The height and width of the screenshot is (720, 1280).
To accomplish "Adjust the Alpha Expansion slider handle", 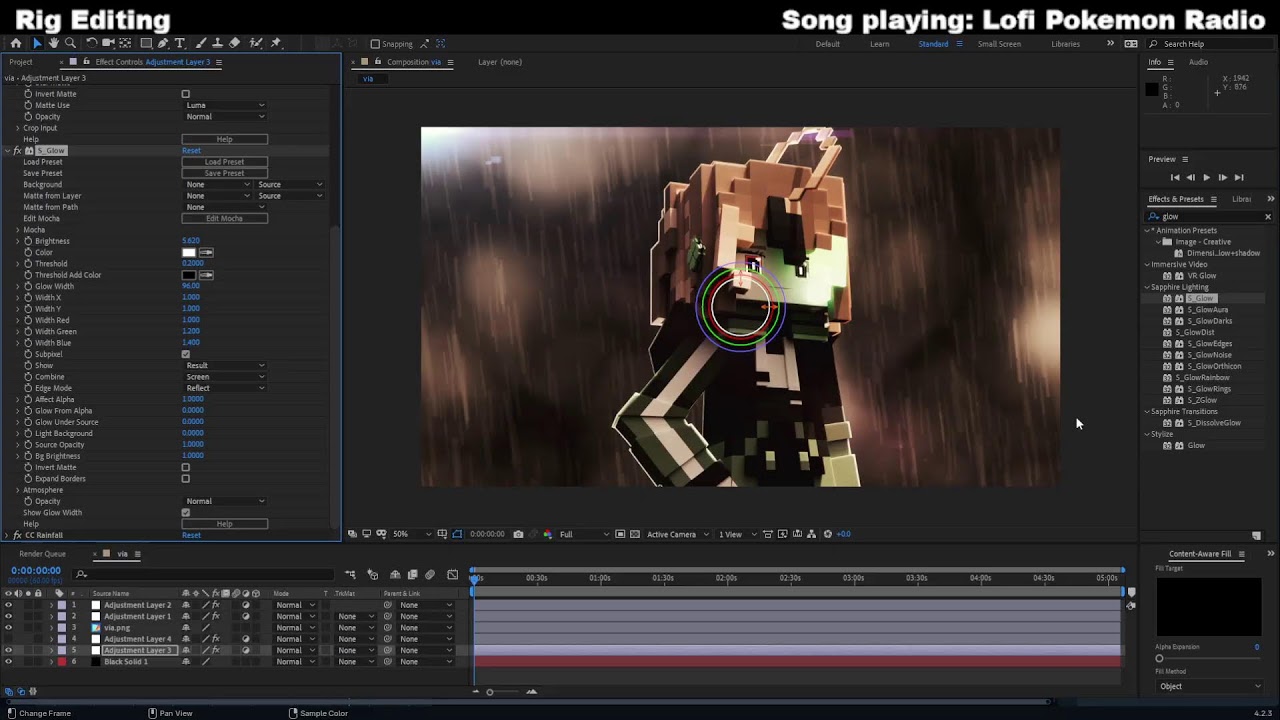I will click(1160, 659).
